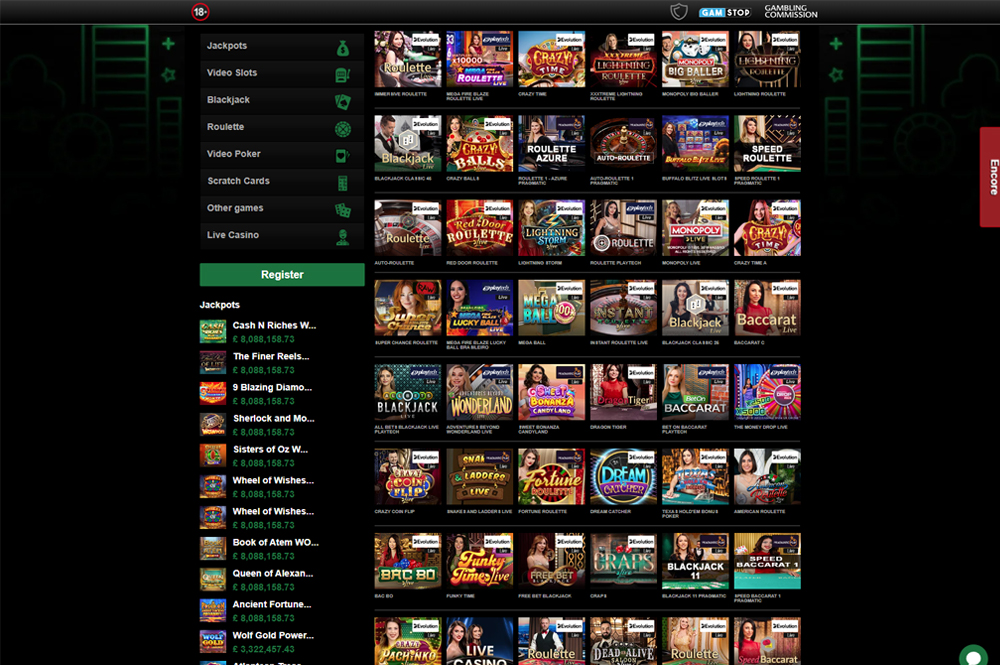Launch Crazy Balls live game
The image size is (1000, 665).
(480, 143)
